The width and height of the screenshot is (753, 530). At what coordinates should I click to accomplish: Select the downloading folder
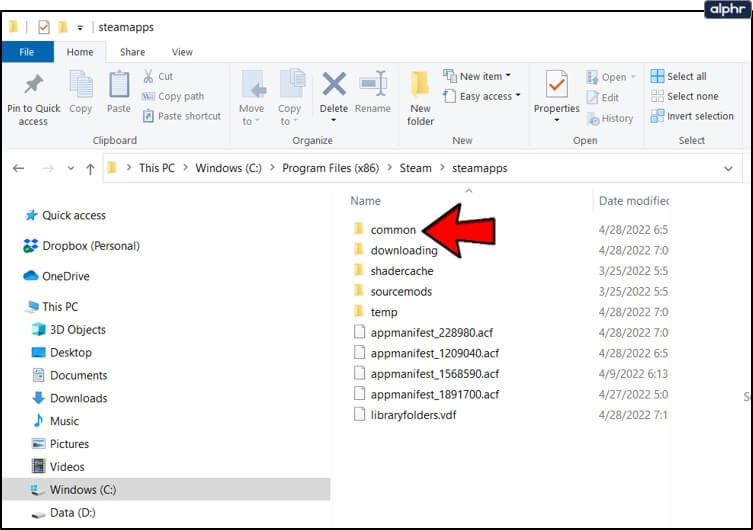396,250
